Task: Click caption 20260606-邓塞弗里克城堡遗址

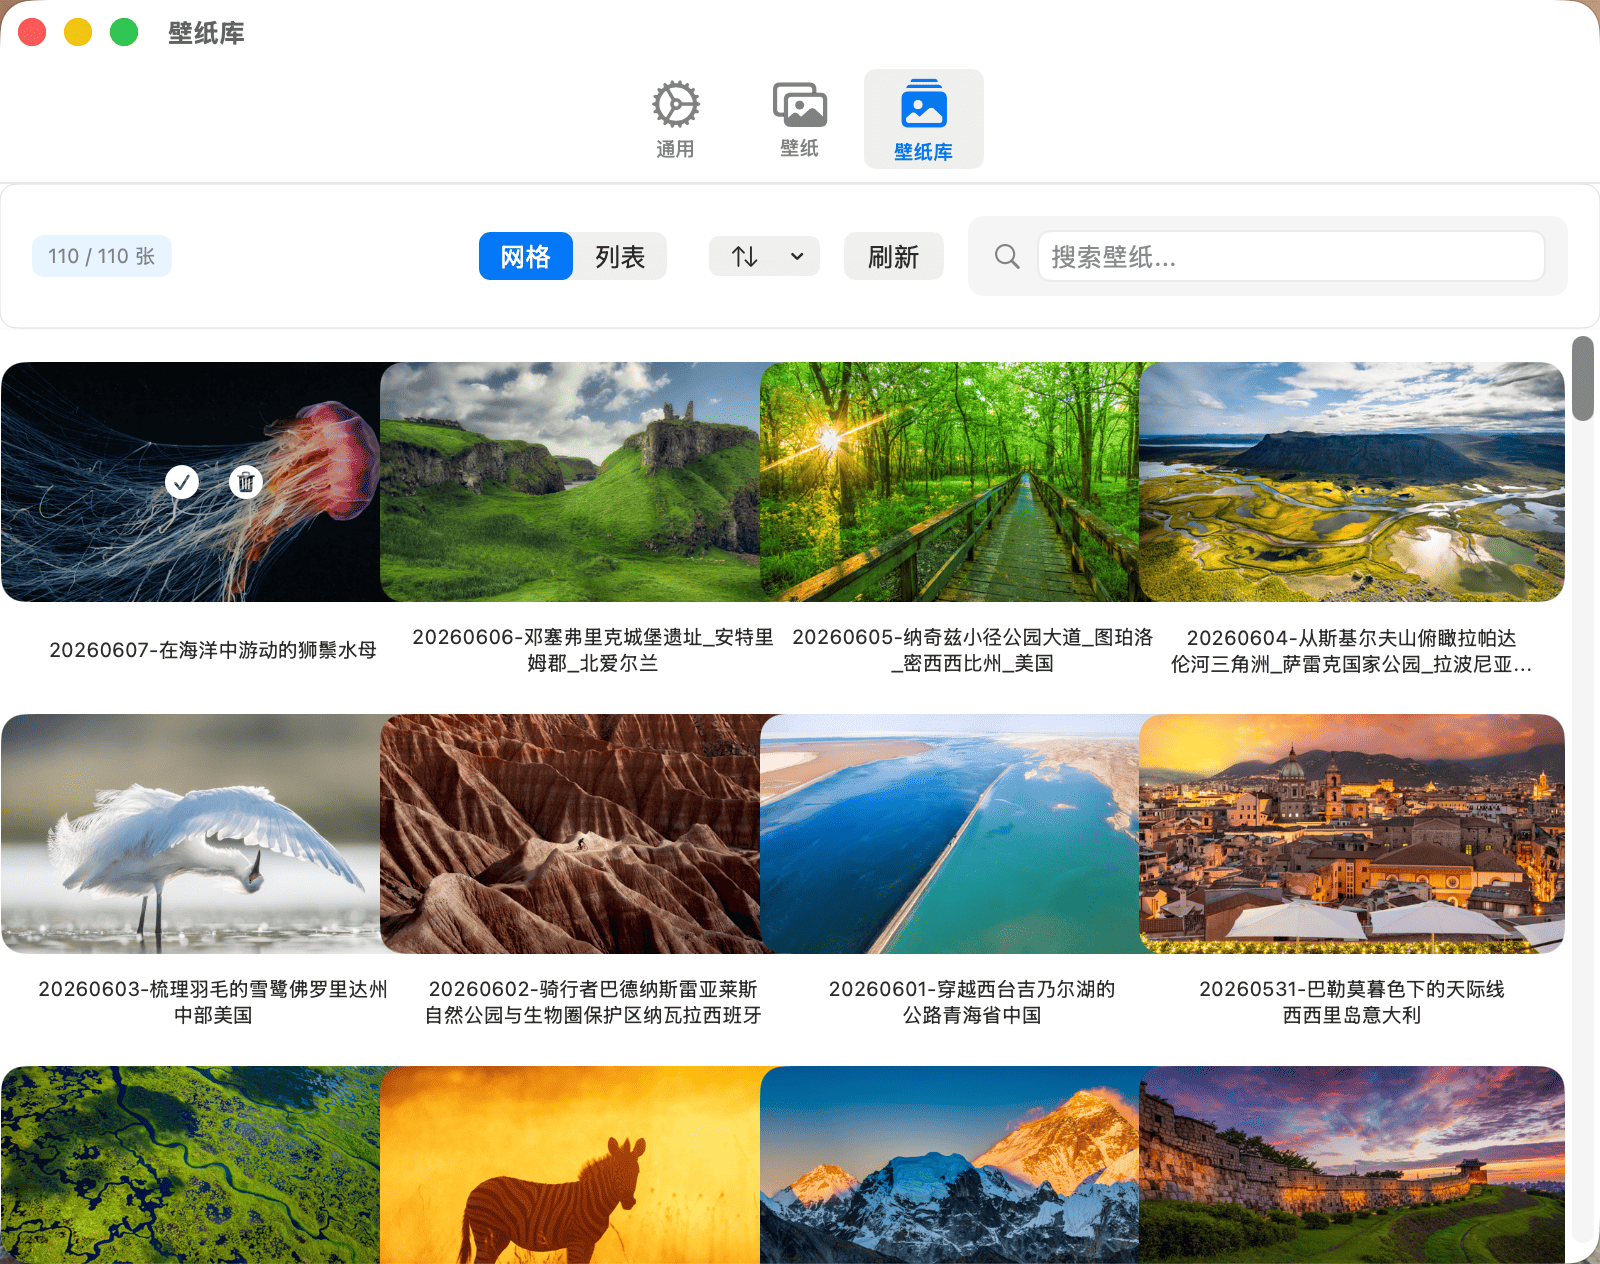Action: coord(593,650)
